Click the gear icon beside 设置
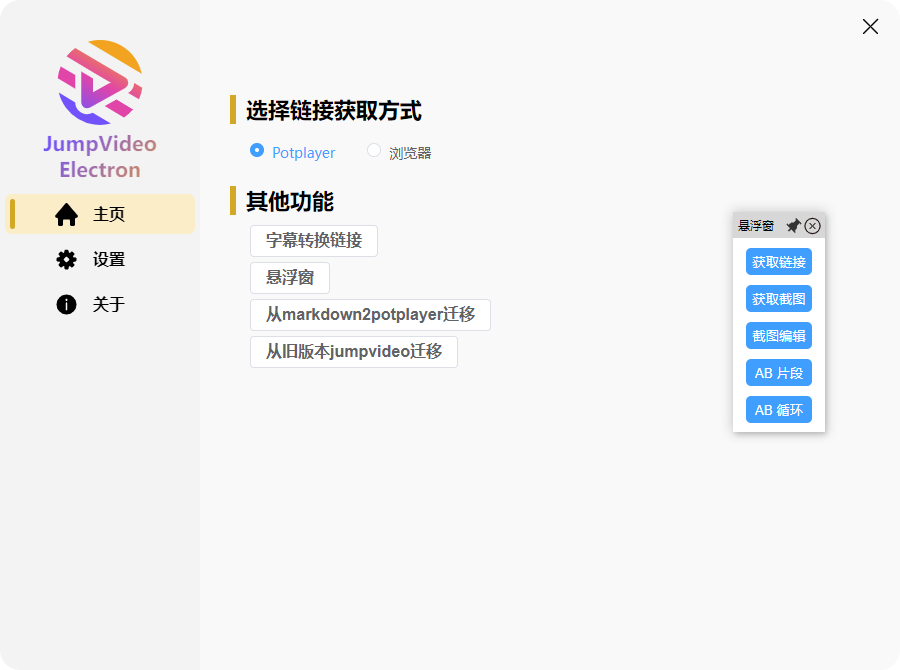900x670 pixels. 66,260
